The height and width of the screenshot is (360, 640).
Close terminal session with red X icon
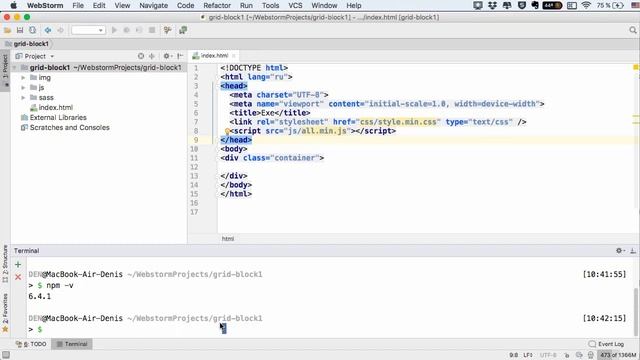pyautogui.click(x=18, y=277)
